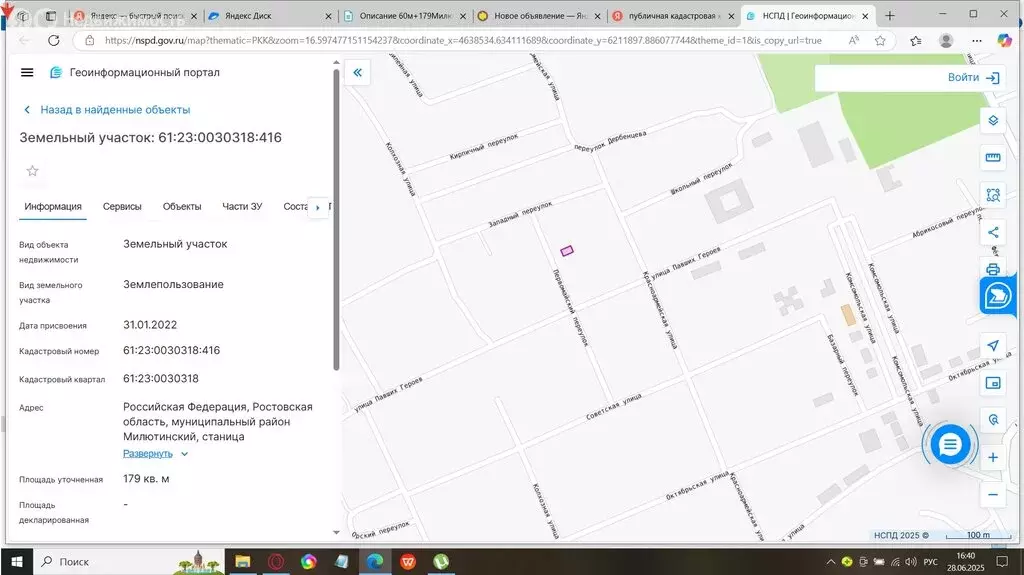Screen dimensions: 1024x575
Task: Switch to the публичная кадастровая browser tab
Action: click(x=675, y=16)
